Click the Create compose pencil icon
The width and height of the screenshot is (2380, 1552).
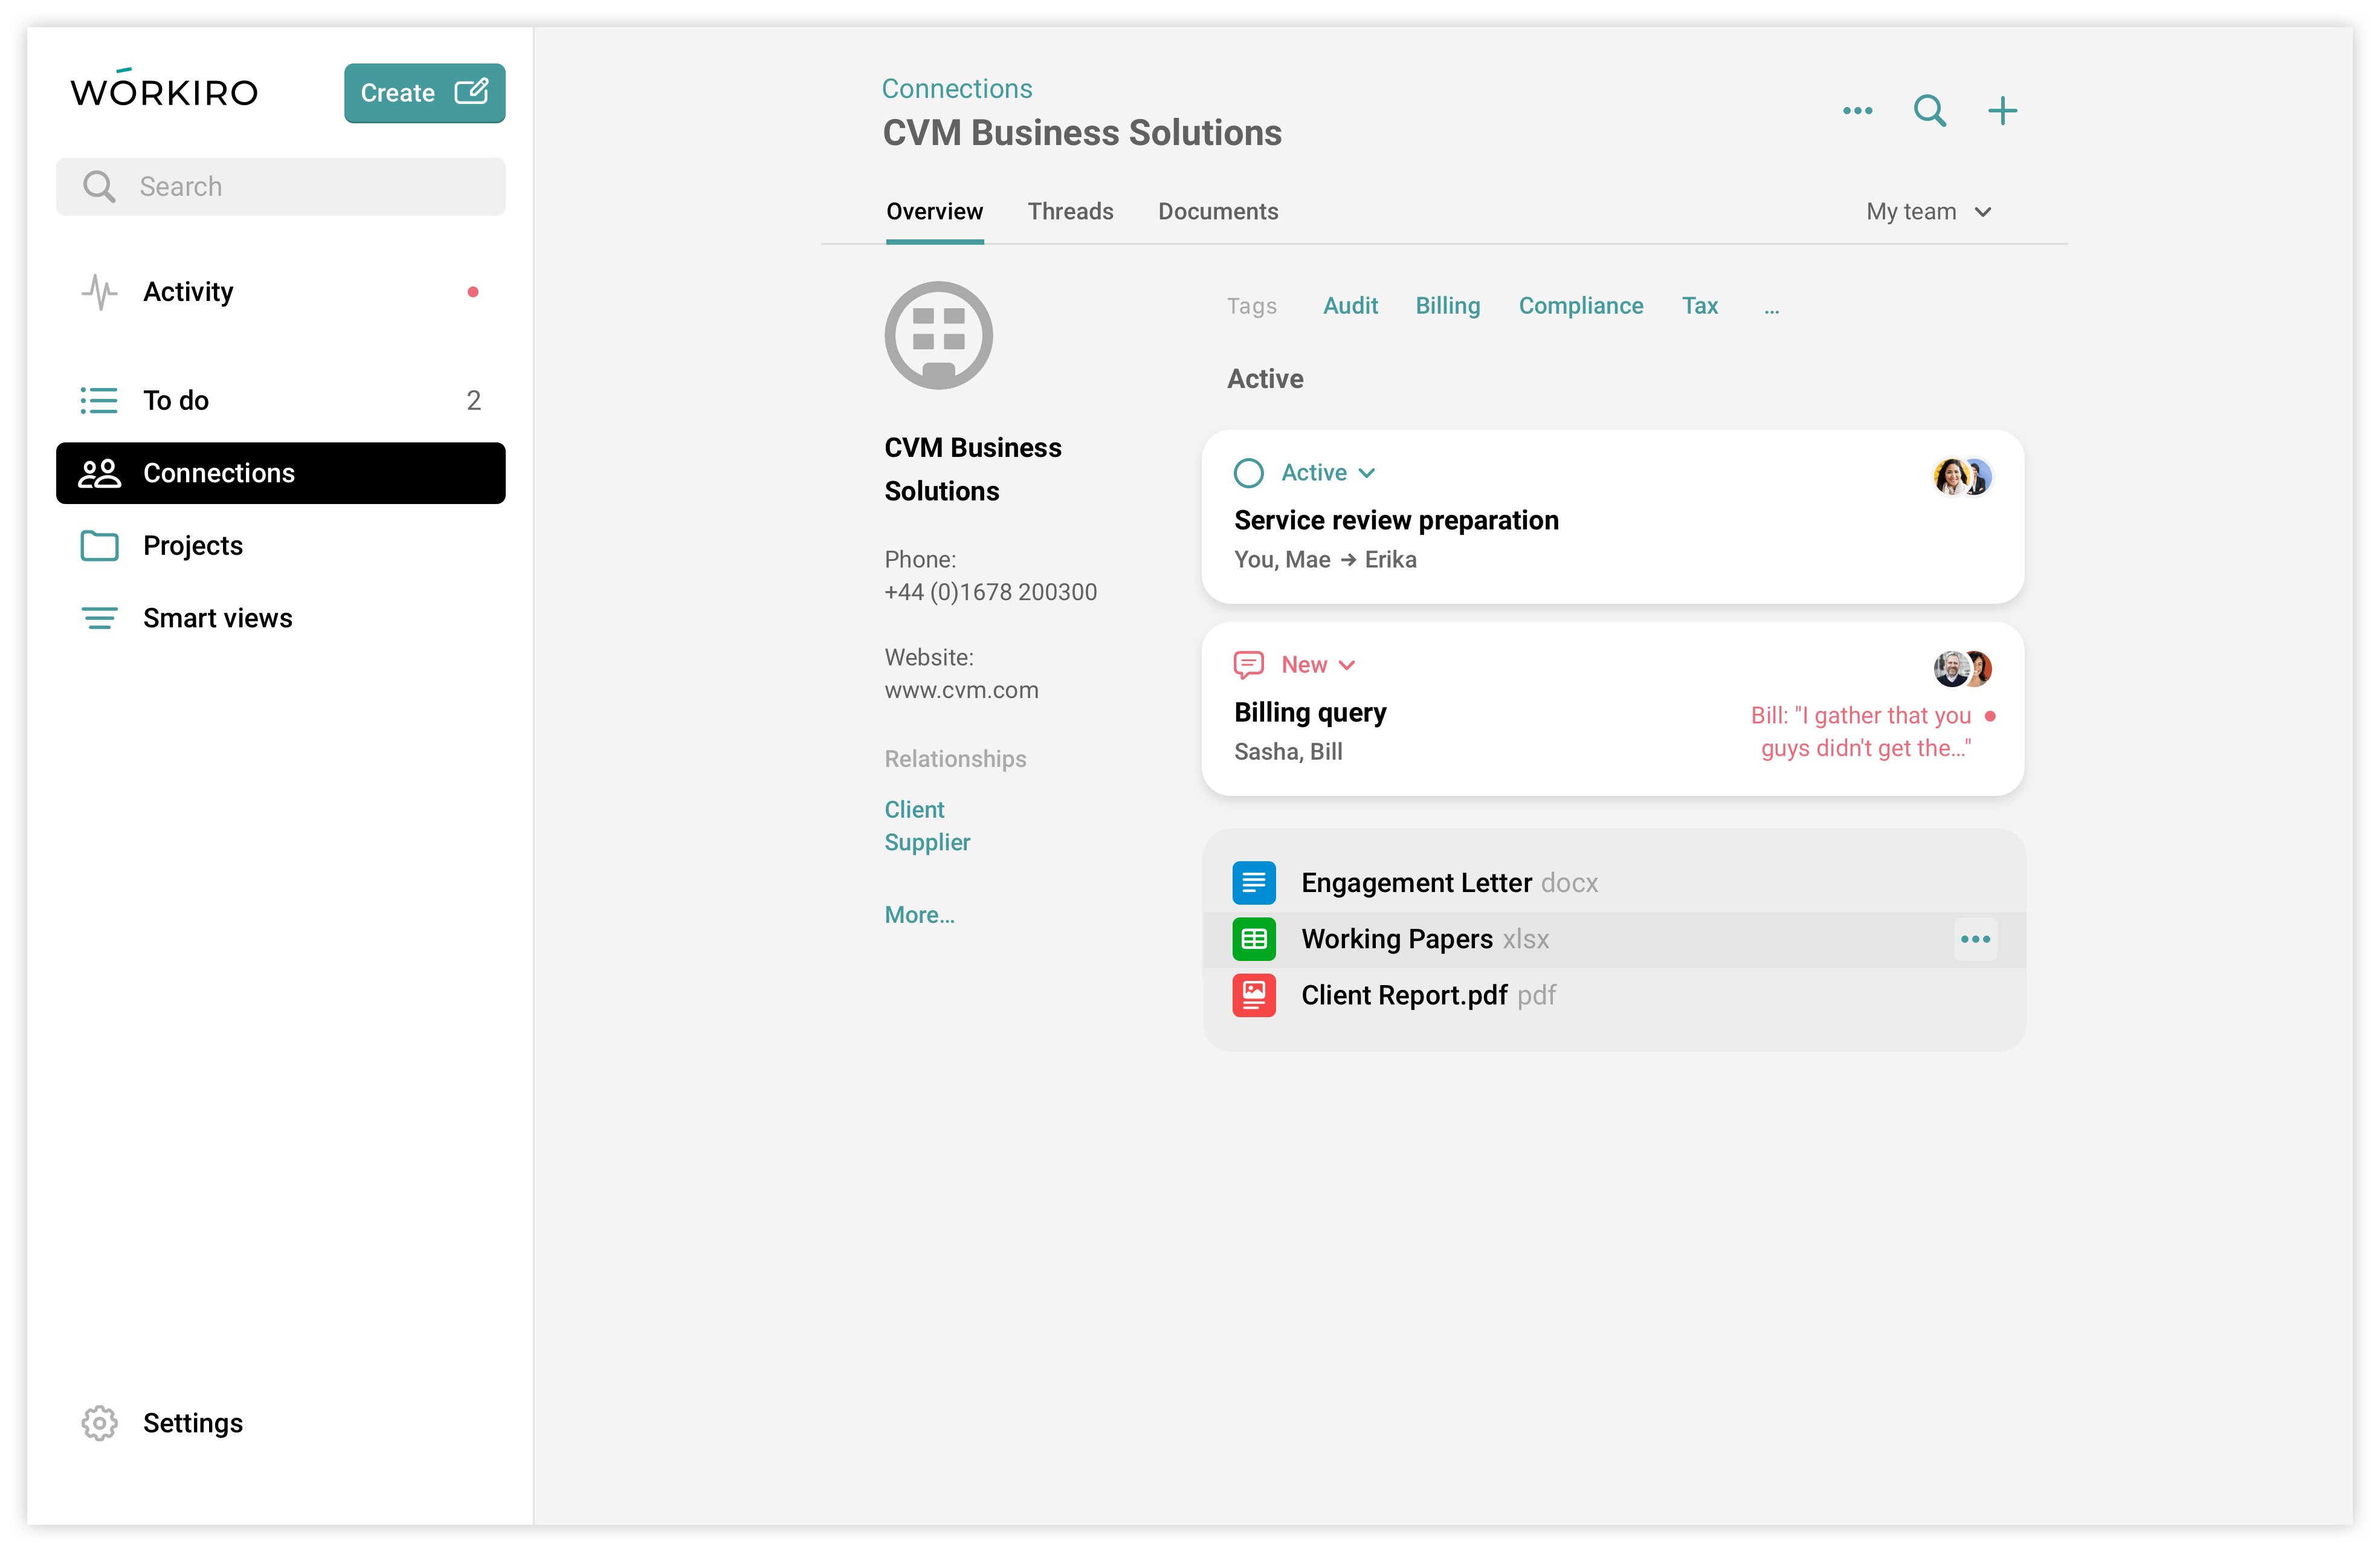[x=471, y=92]
